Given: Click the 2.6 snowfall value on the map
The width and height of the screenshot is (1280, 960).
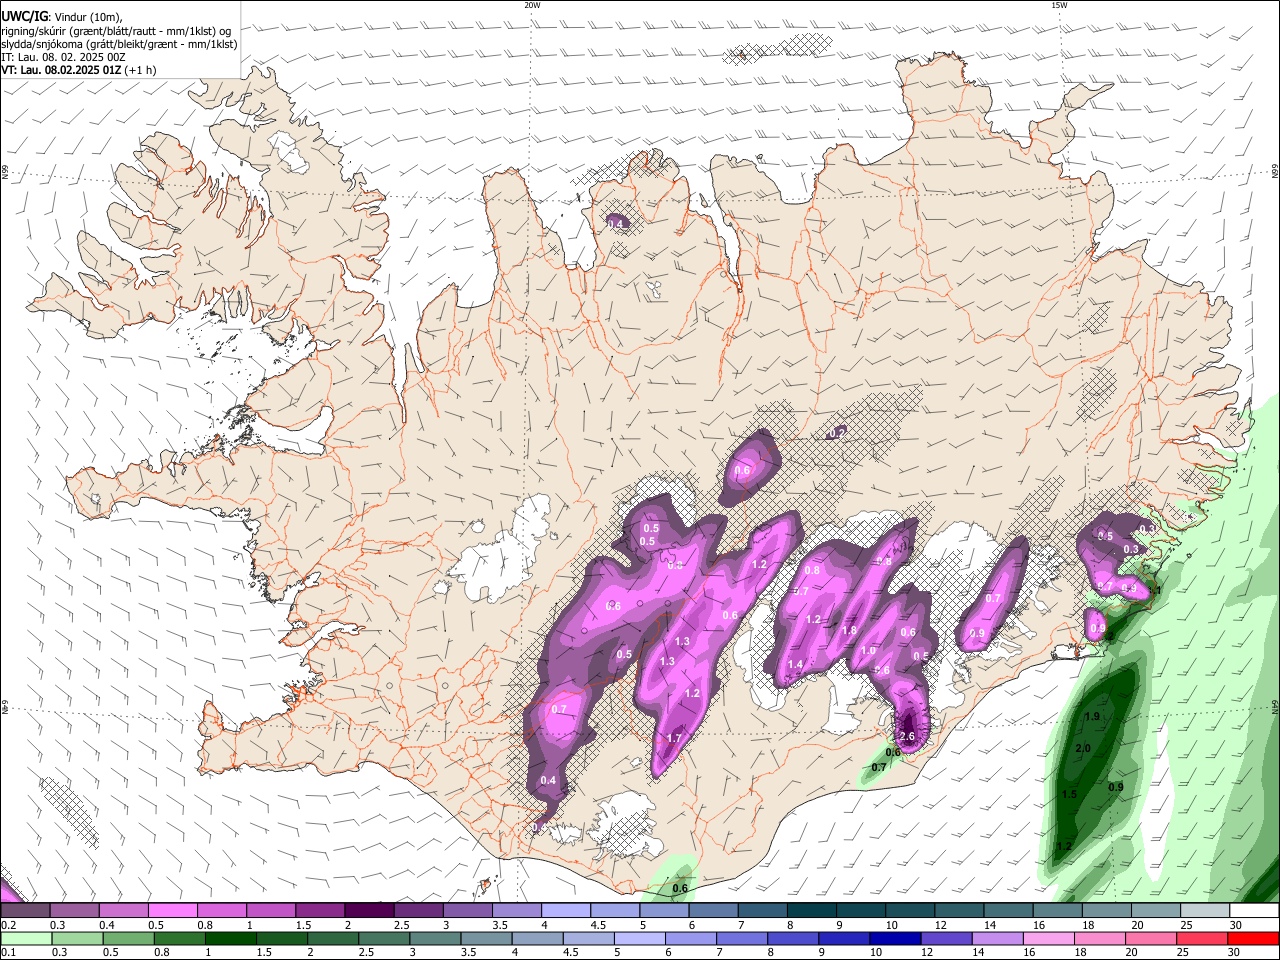Looking at the screenshot, I should coord(908,736).
